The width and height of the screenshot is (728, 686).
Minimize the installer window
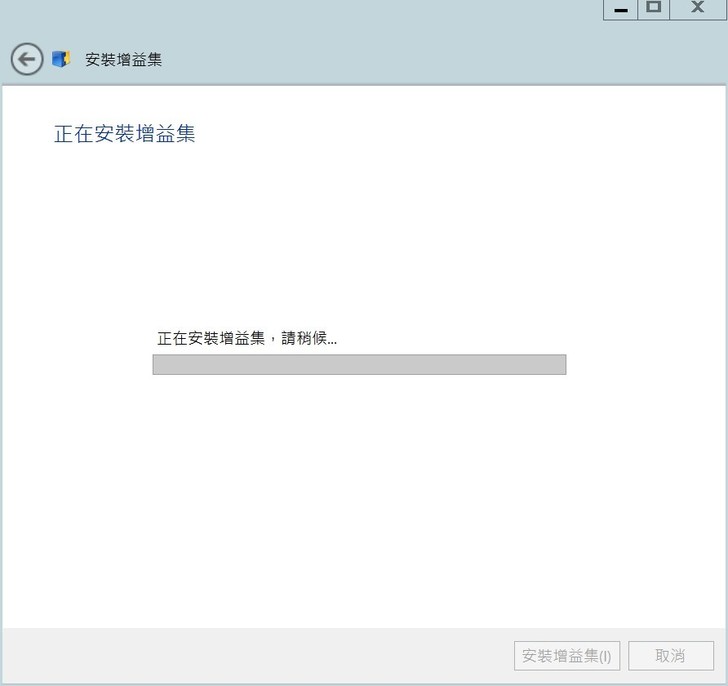pos(621,9)
